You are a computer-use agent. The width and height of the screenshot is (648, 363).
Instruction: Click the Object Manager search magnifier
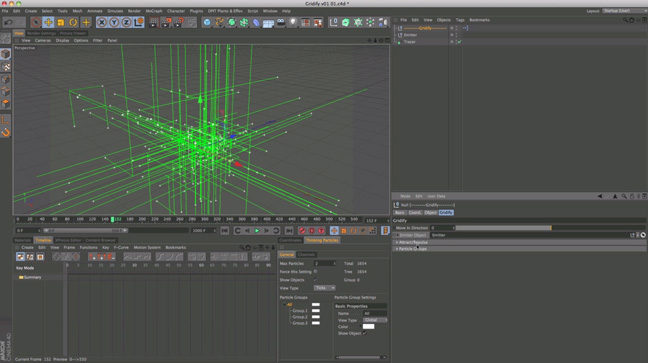click(625, 20)
